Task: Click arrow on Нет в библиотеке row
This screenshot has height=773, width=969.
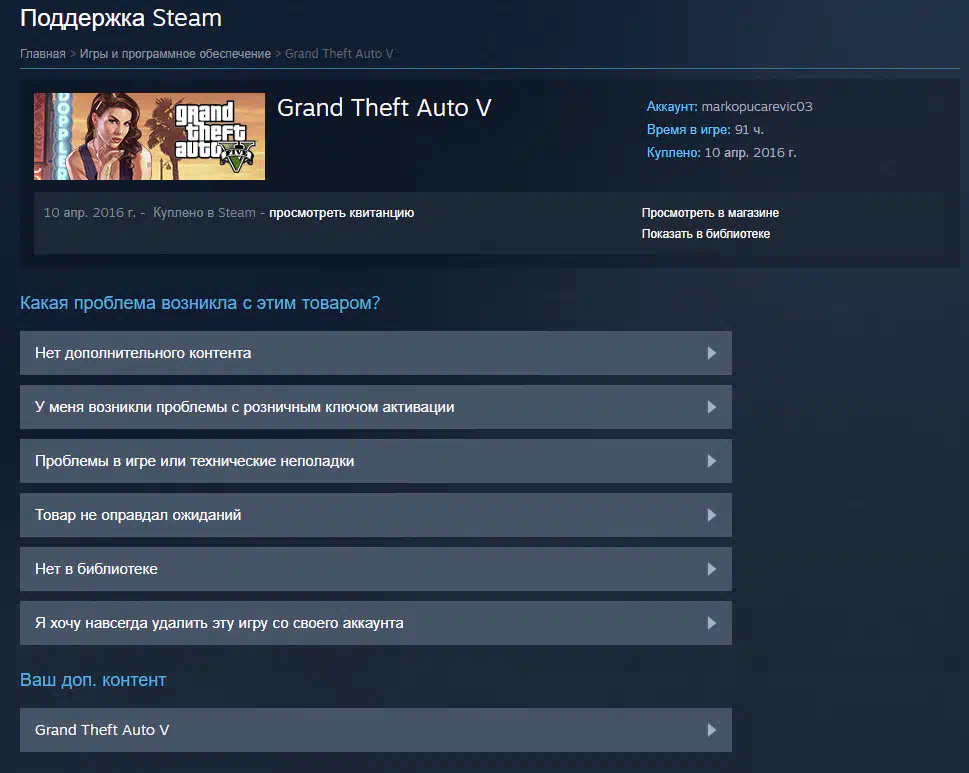Action: tap(711, 569)
